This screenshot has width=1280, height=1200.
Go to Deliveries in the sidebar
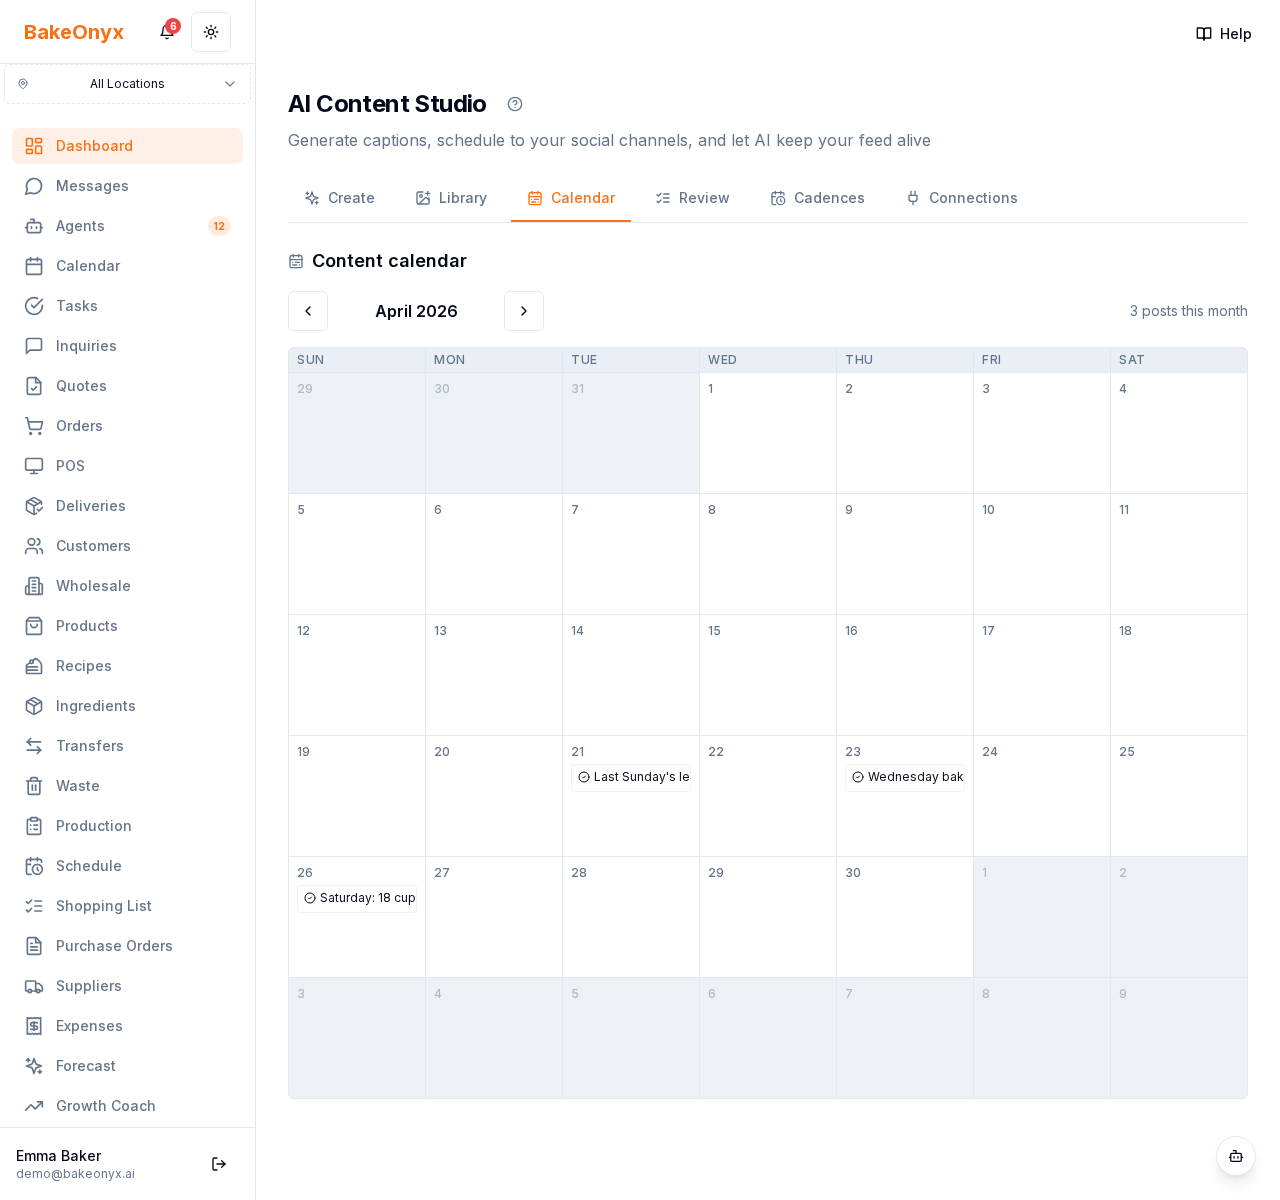pos(90,506)
